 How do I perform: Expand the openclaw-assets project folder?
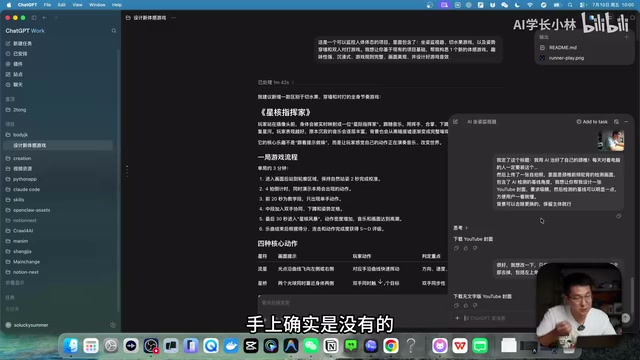click(x=31, y=210)
